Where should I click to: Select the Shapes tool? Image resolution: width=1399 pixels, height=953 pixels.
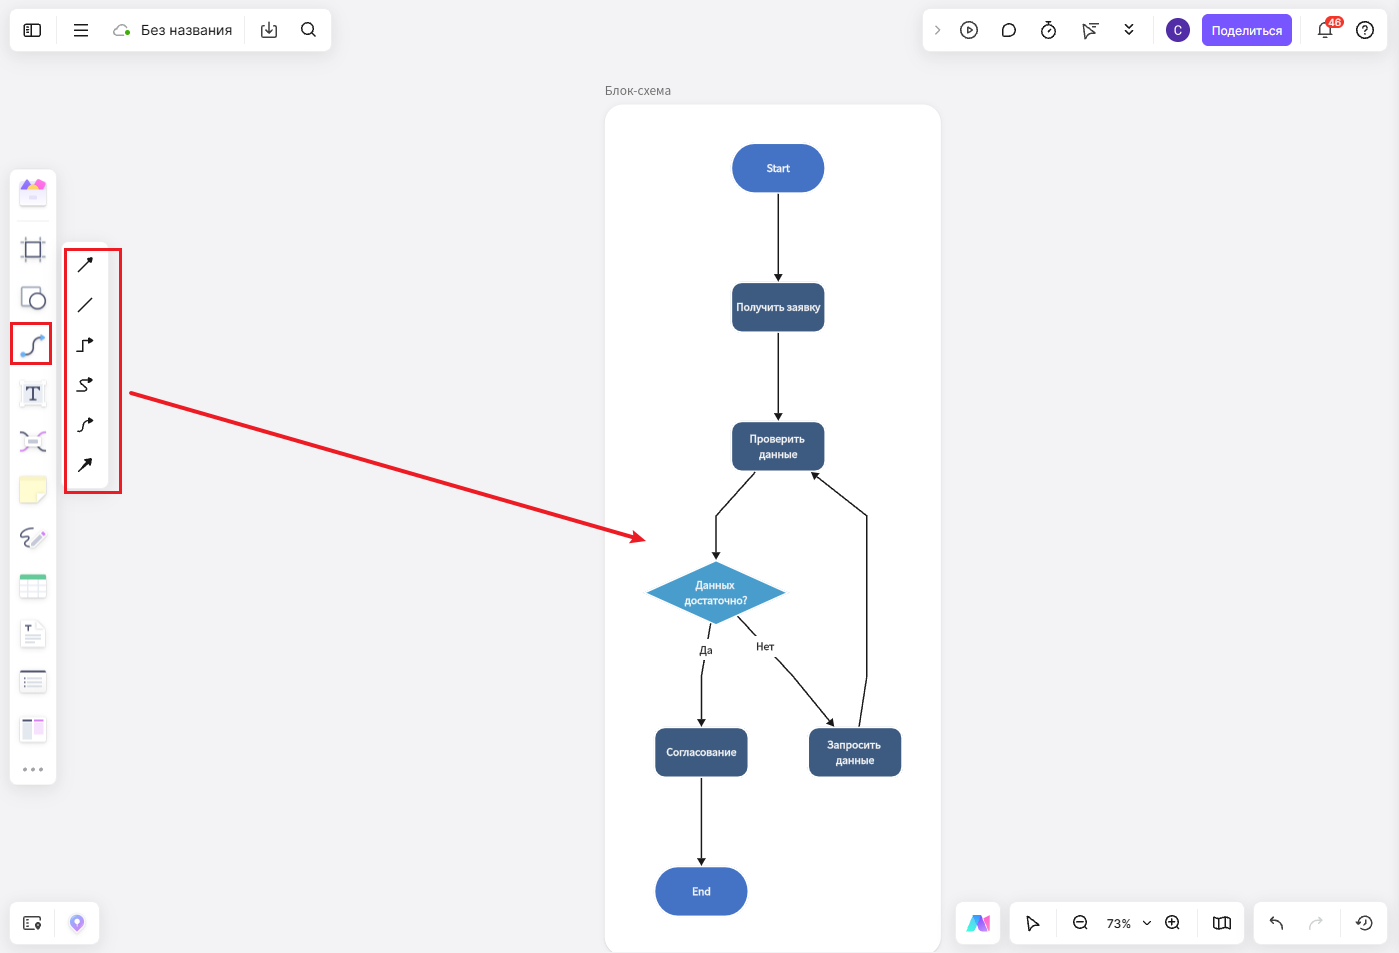point(33,298)
